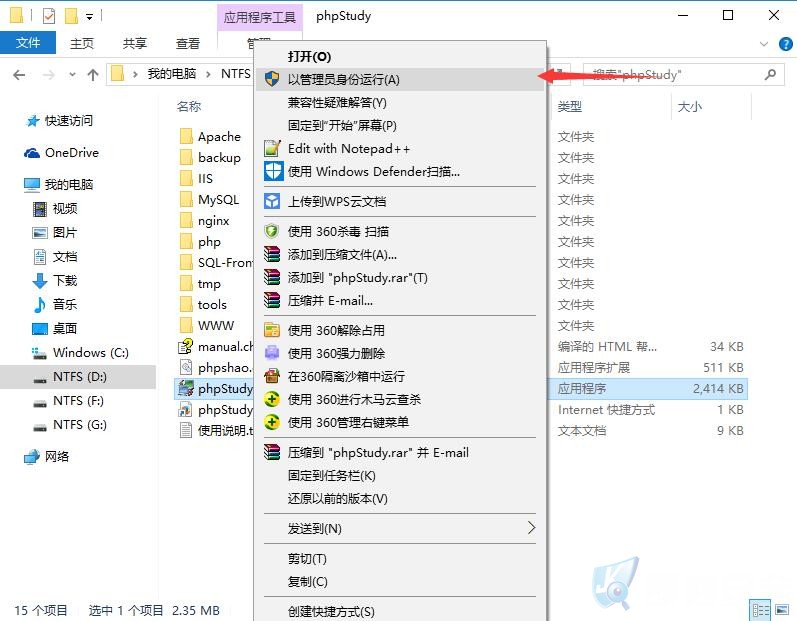
Task: Click WinRAR icon for 压缩到 phpStudy.rar 并 E-mail
Action: point(272,452)
